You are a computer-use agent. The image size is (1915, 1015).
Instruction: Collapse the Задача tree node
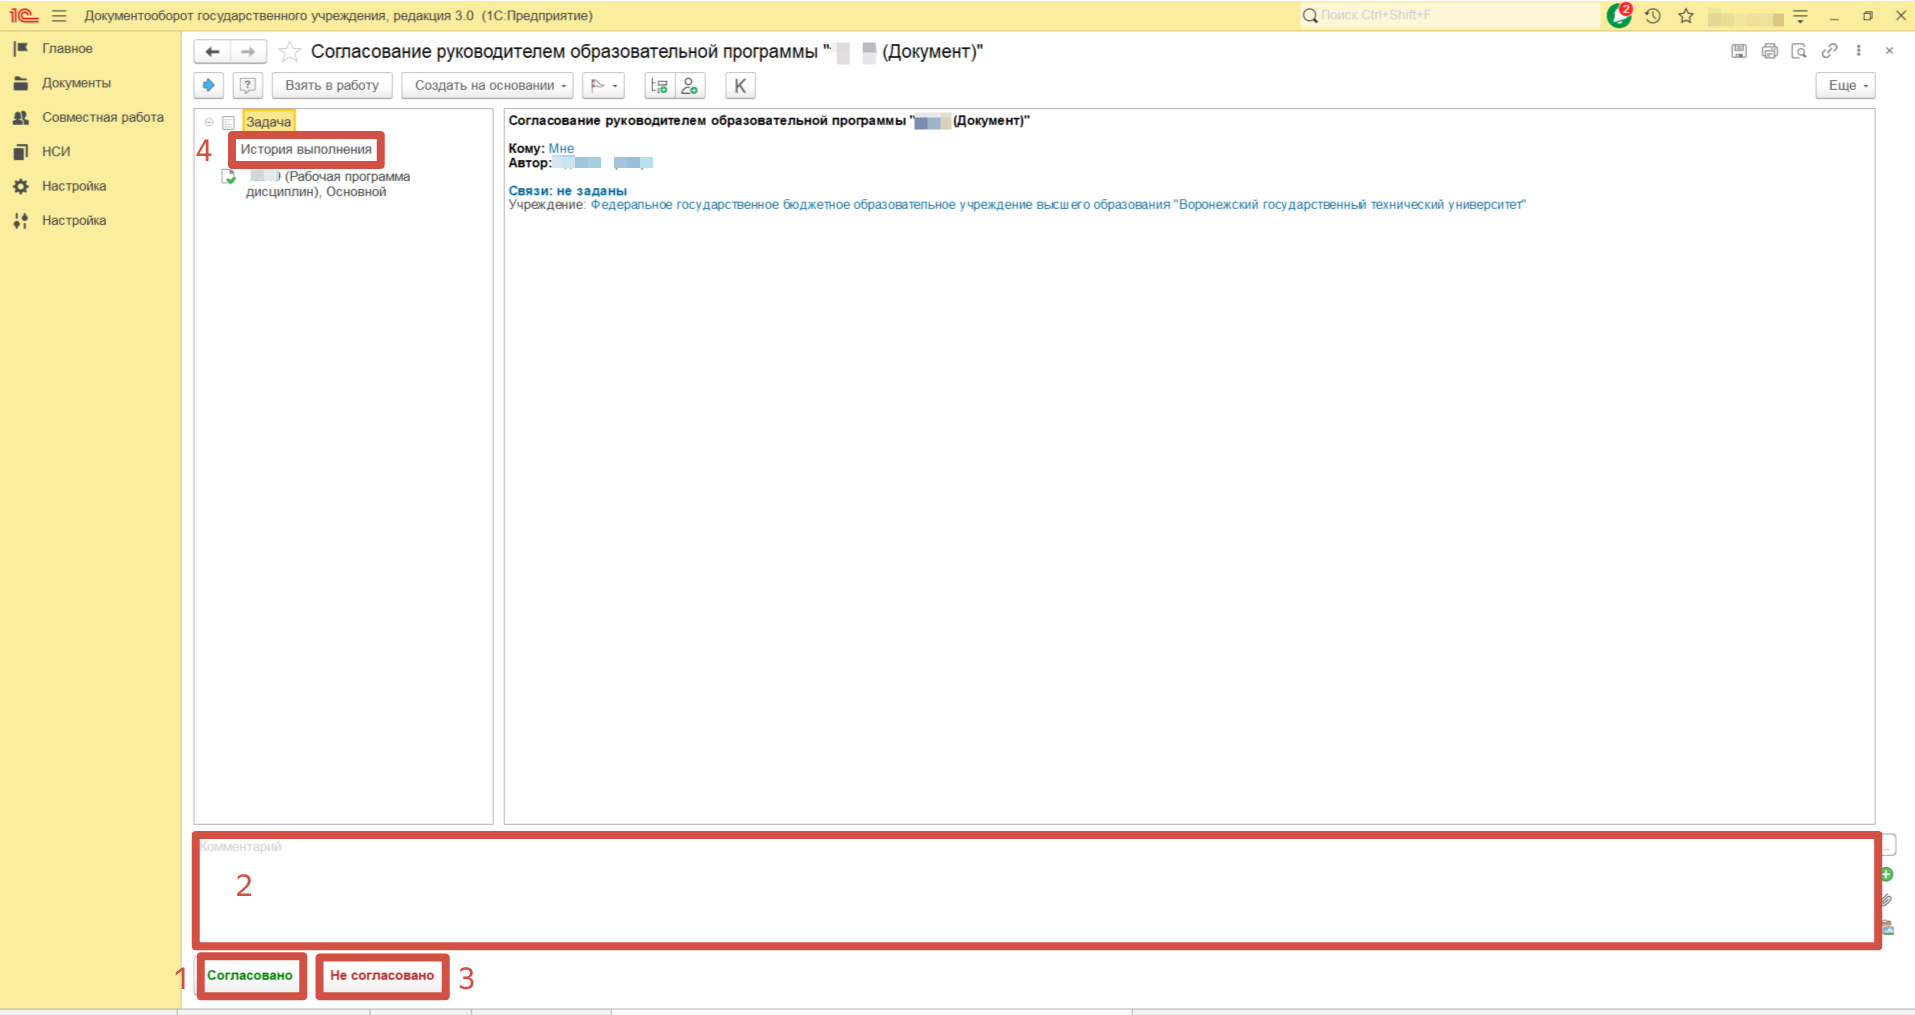[x=209, y=122]
